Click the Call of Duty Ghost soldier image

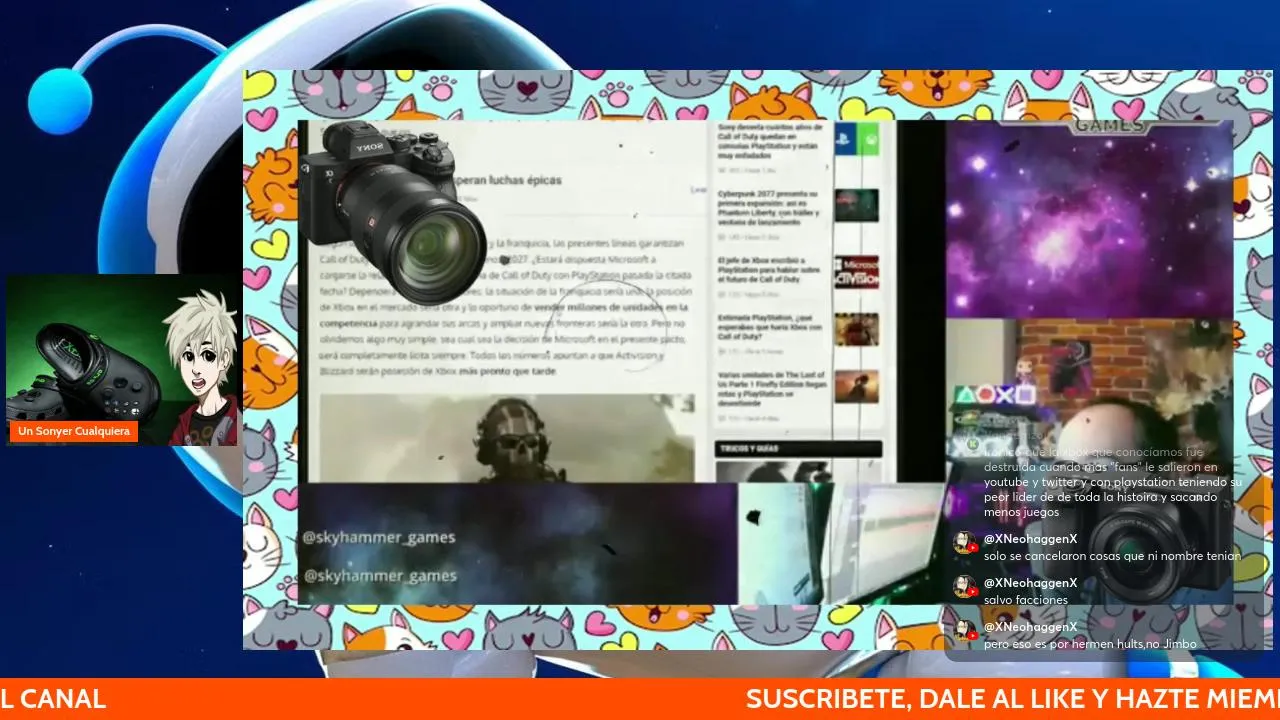point(507,438)
